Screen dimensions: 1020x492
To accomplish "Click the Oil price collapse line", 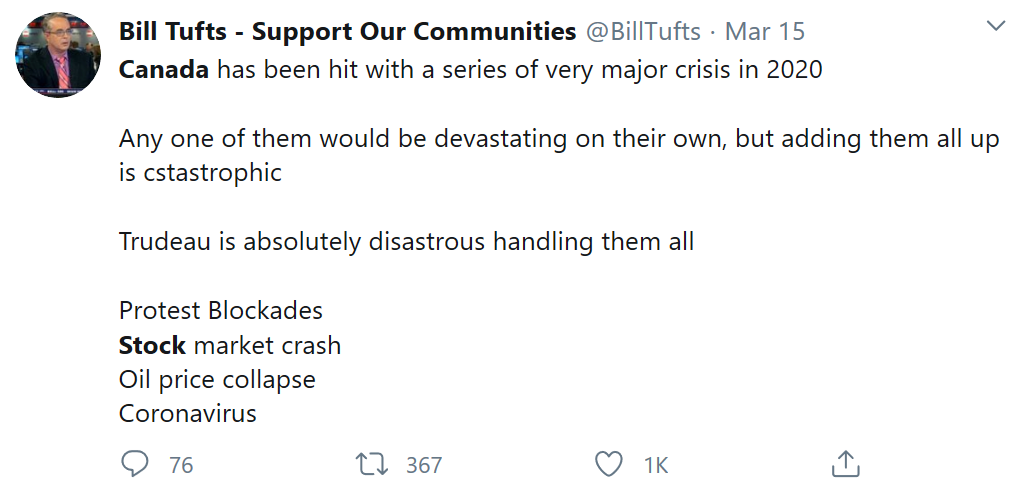I will [x=217, y=379].
